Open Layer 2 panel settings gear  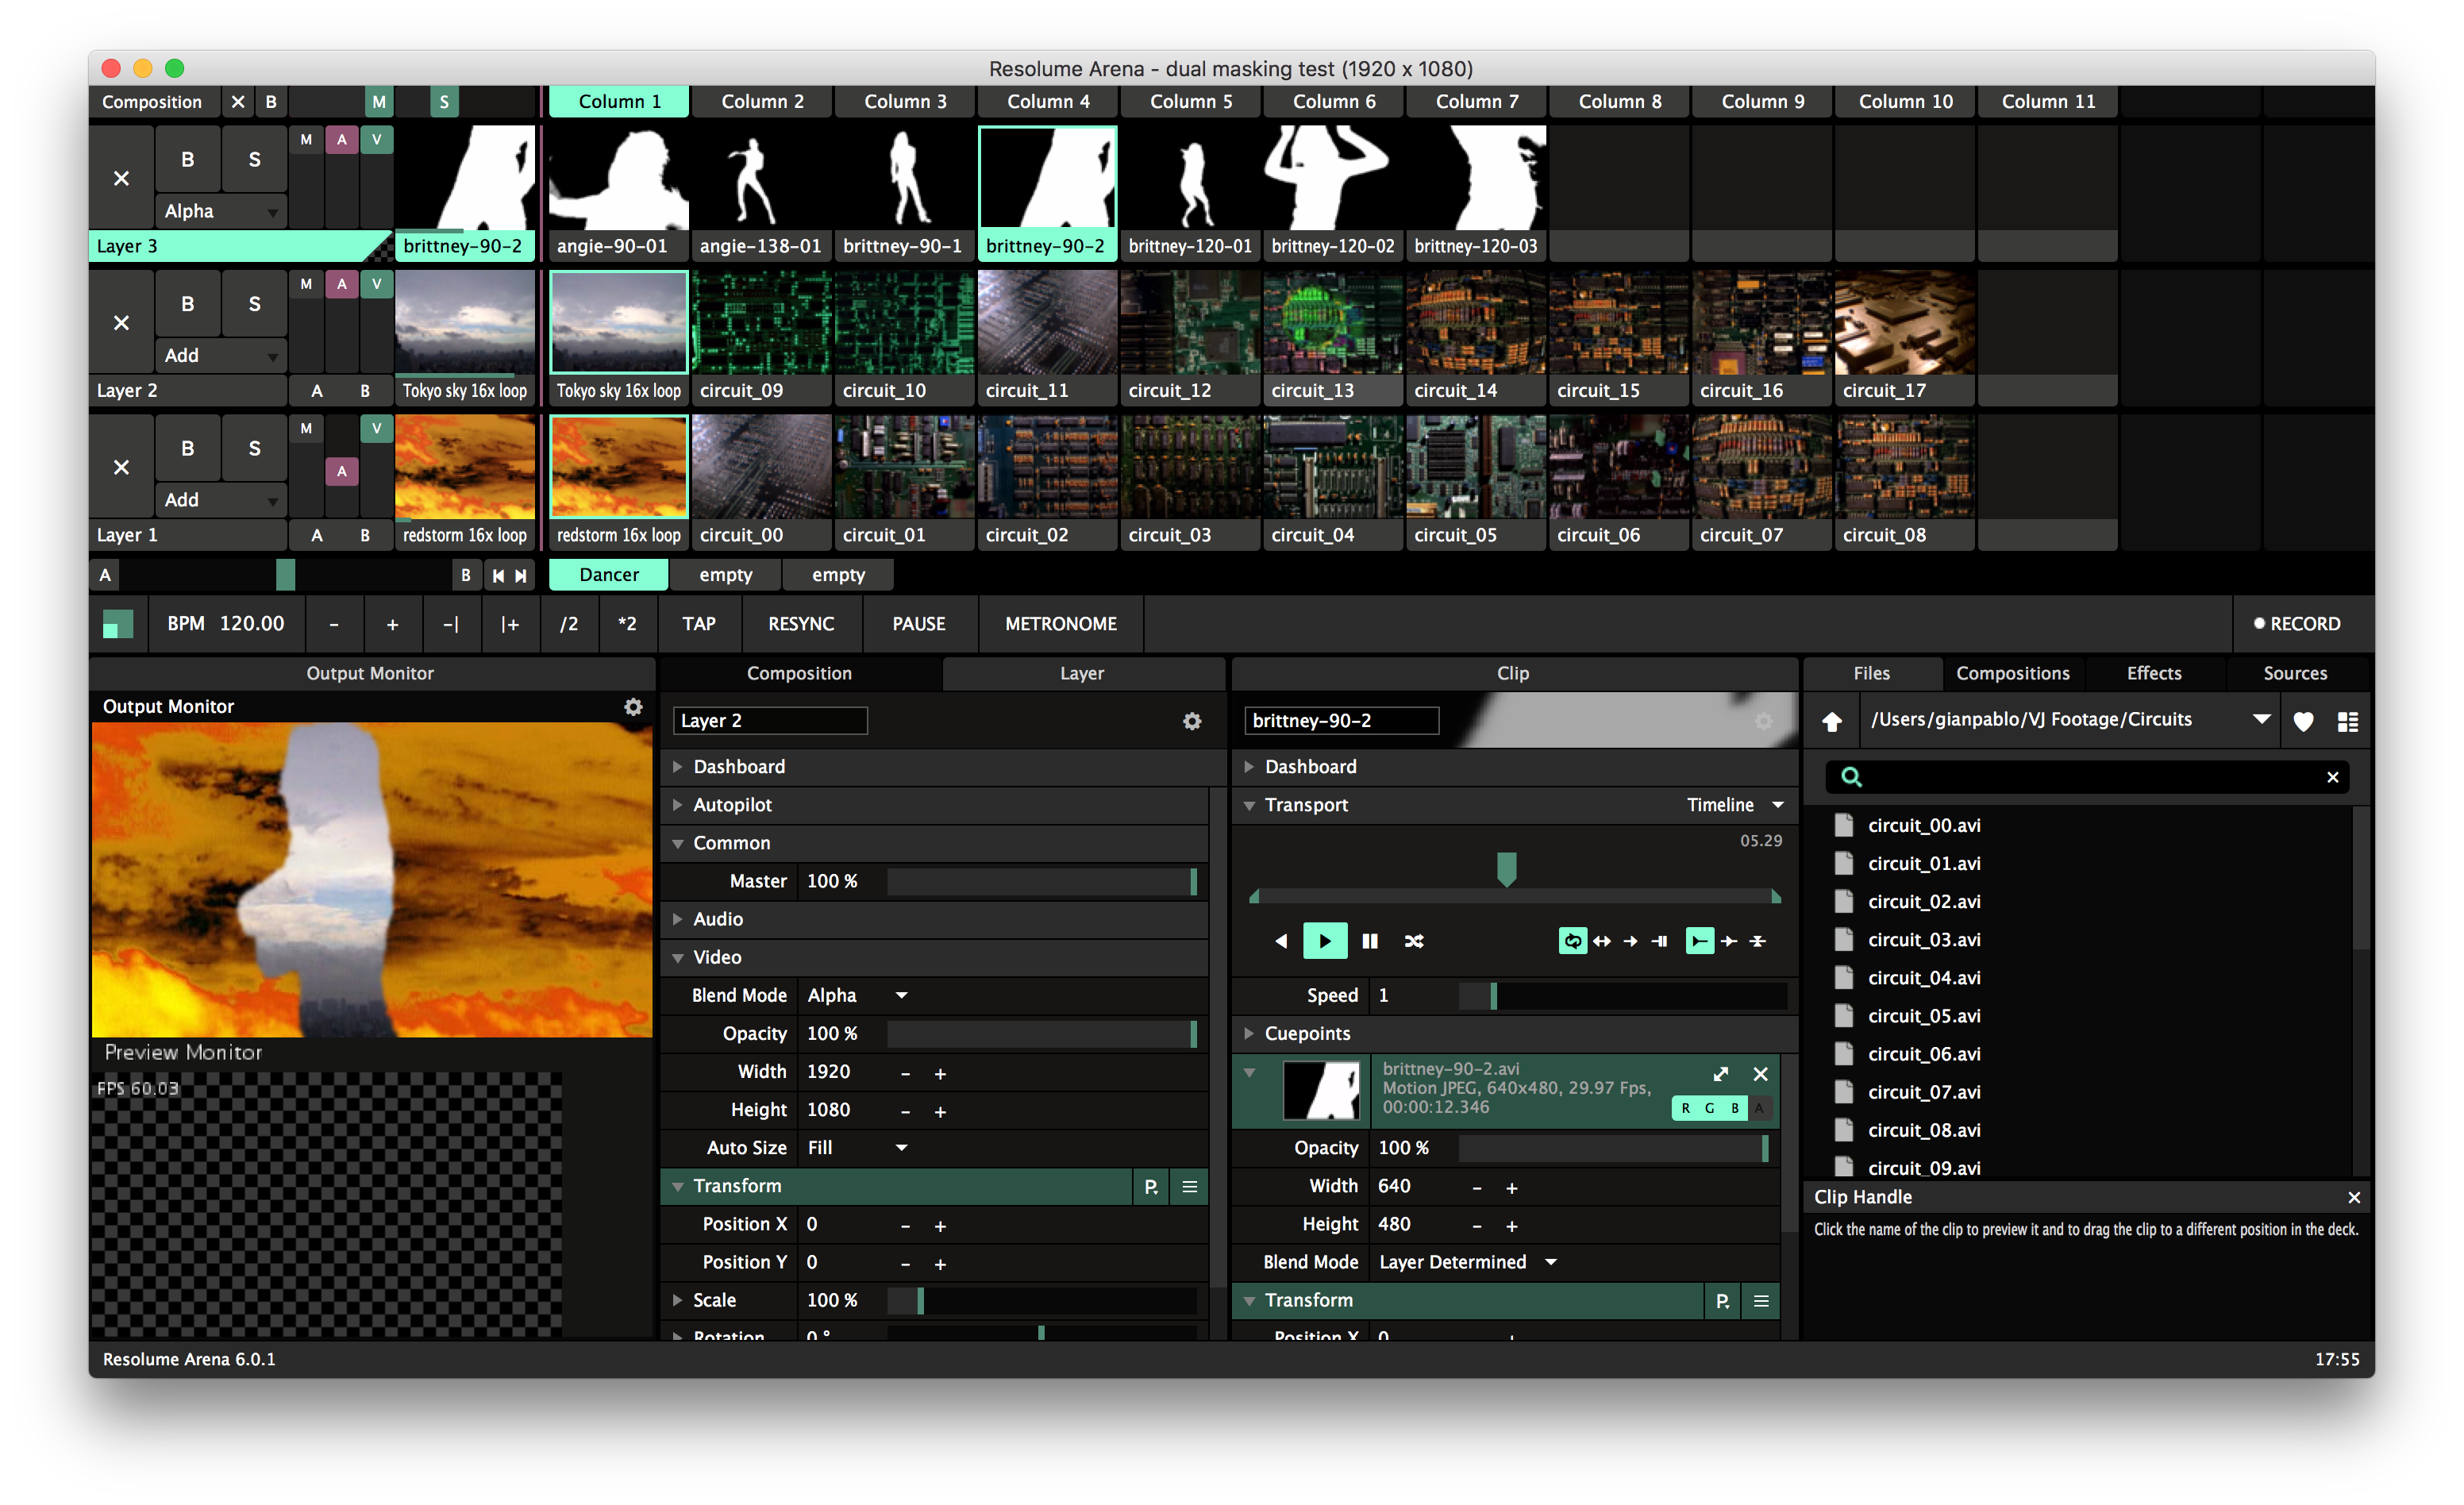[1191, 721]
